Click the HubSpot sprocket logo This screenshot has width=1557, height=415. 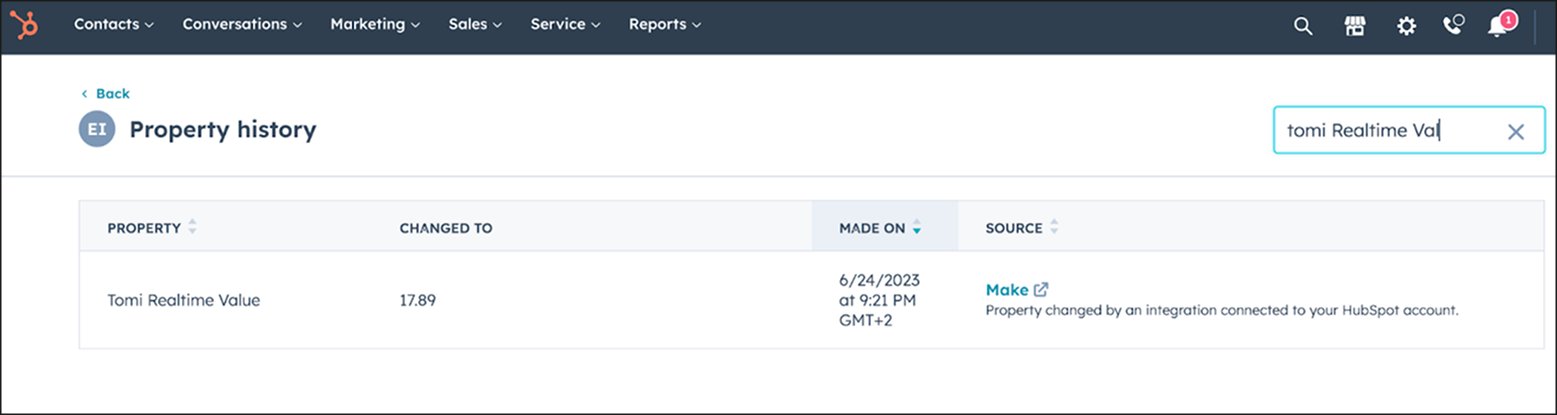click(x=25, y=25)
